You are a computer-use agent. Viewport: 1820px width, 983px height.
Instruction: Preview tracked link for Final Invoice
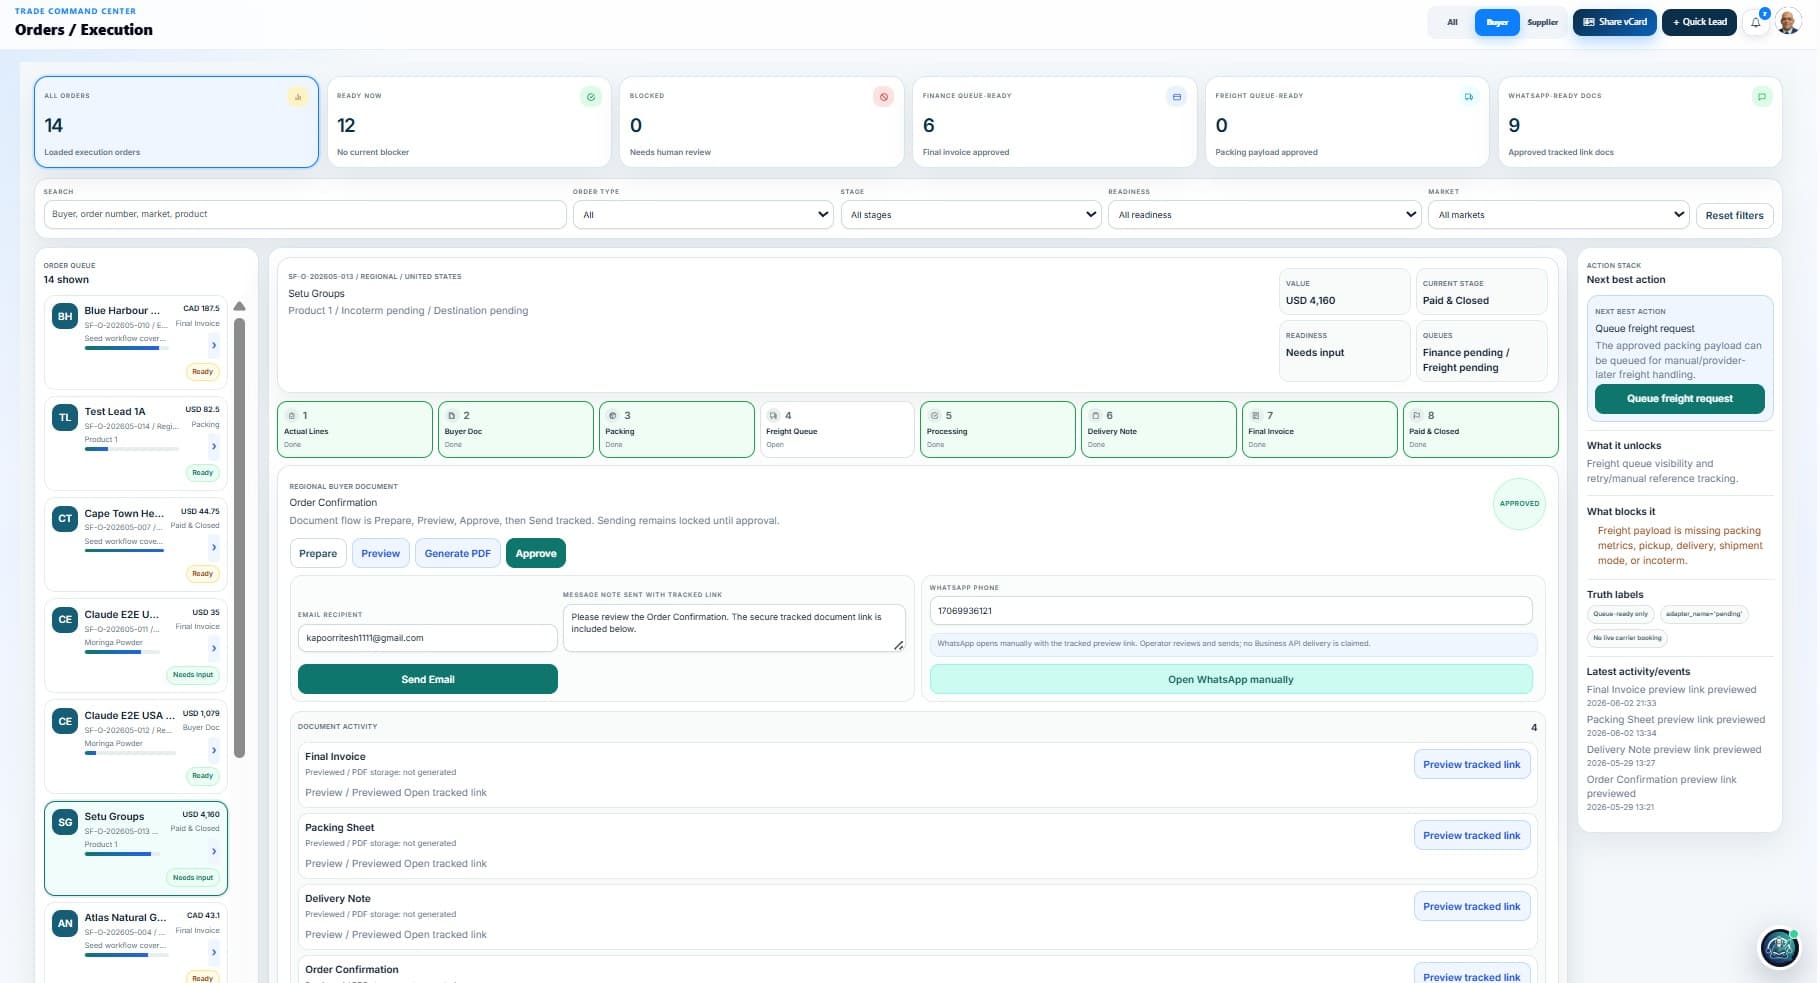tap(1471, 764)
